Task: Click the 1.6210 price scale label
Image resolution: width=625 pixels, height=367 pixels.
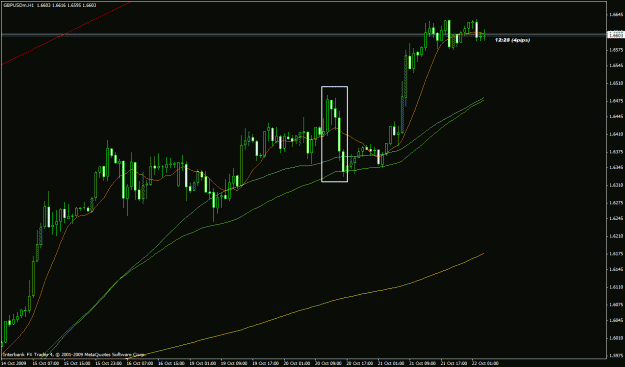Action: pyautogui.click(x=616, y=236)
